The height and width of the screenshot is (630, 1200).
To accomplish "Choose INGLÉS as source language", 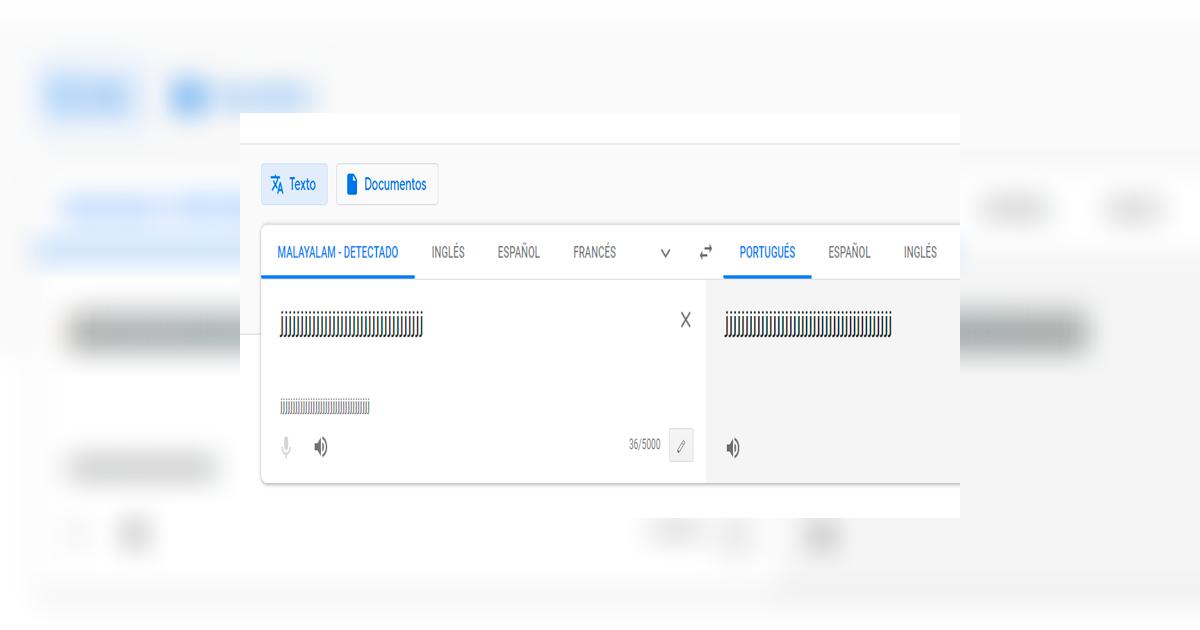I will (448, 253).
